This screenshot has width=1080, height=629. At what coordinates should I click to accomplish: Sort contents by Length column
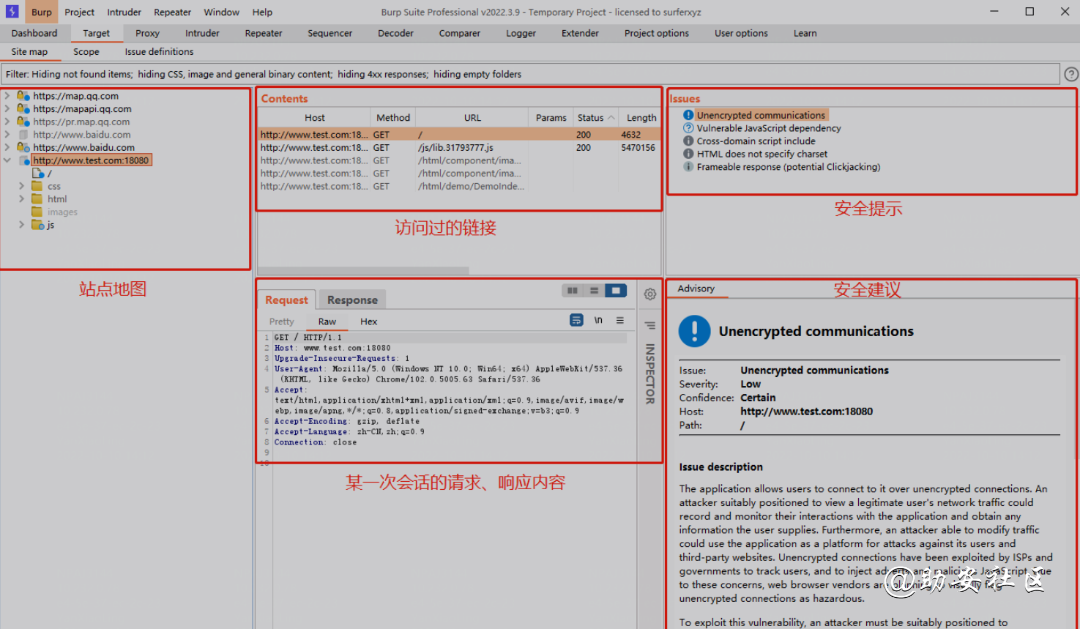[x=641, y=118]
